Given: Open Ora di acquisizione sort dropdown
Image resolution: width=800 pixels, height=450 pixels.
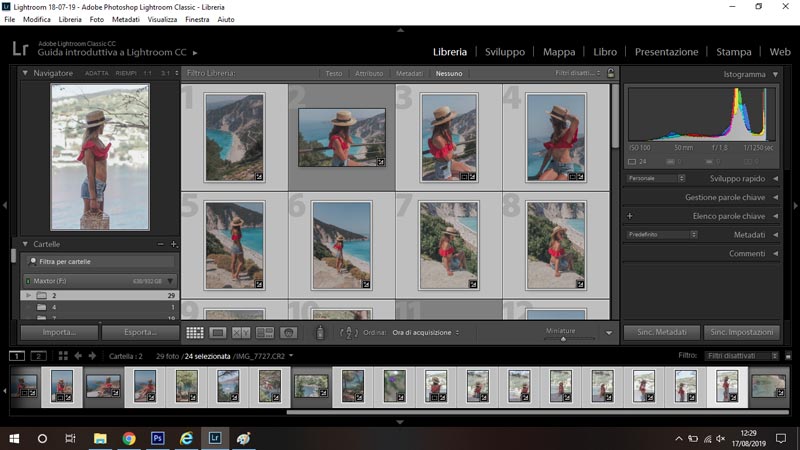Looking at the screenshot, I should 426,333.
